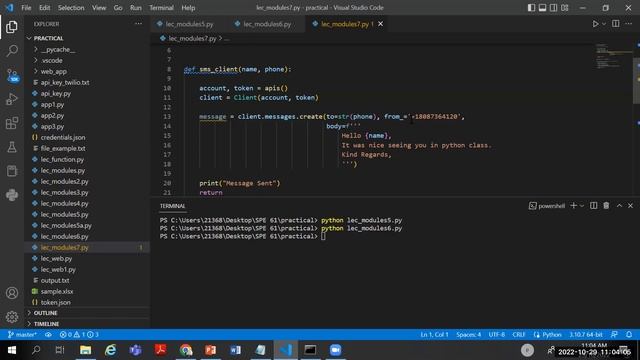Open the Search view in activity bar
Image resolution: width=640 pixels, height=360 pixels.
click(12, 51)
